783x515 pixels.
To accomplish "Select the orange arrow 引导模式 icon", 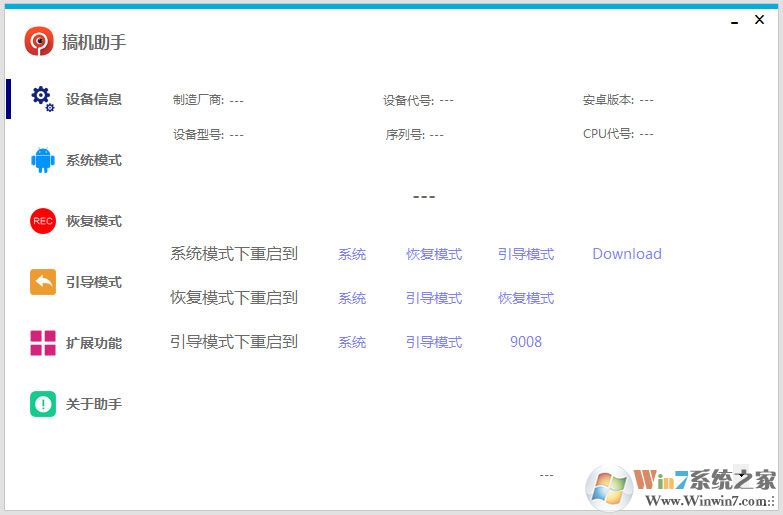I will (x=42, y=282).
